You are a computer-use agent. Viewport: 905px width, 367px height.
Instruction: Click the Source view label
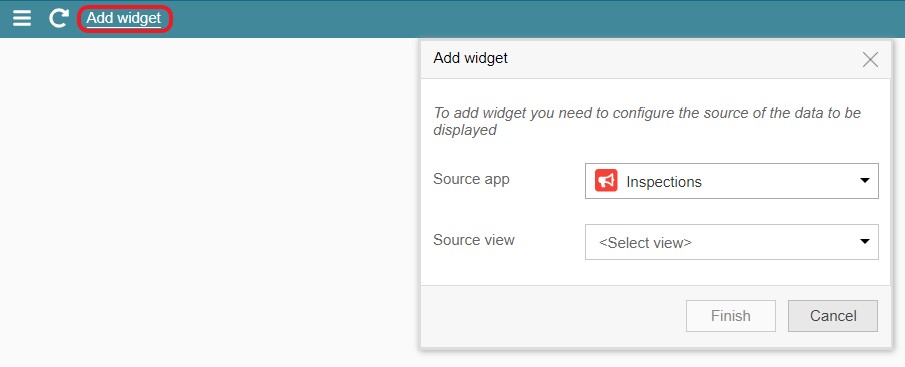coord(473,239)
